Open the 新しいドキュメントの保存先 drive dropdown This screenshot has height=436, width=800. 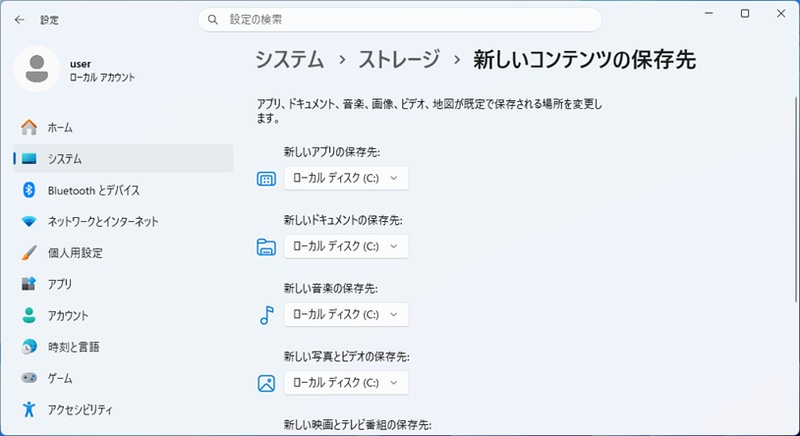(346, 246)
